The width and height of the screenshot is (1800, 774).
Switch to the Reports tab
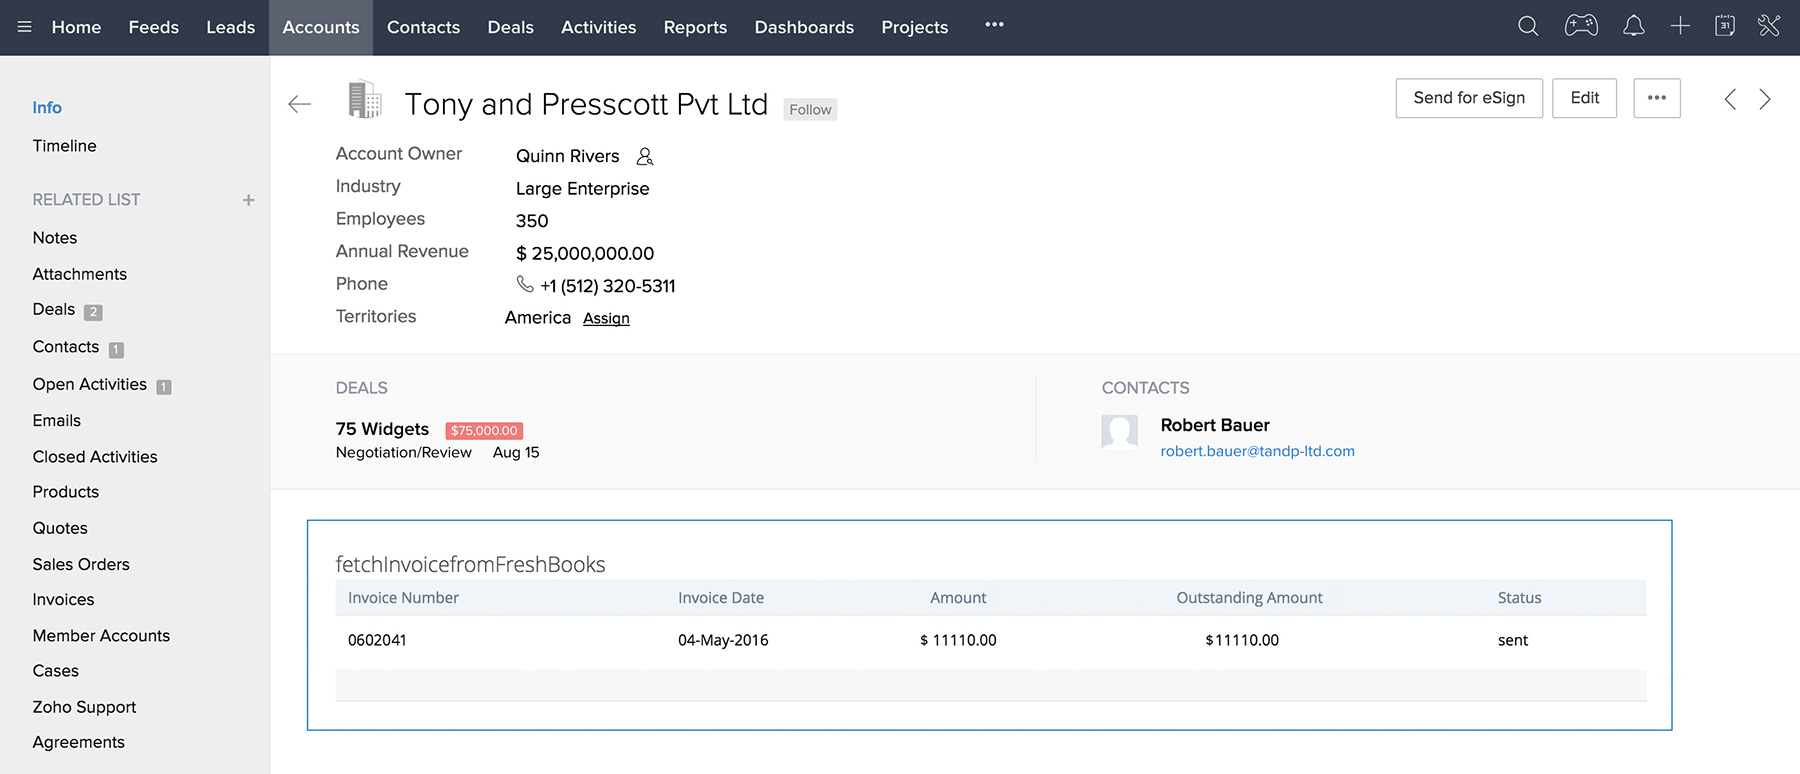(x=695, y=27)
